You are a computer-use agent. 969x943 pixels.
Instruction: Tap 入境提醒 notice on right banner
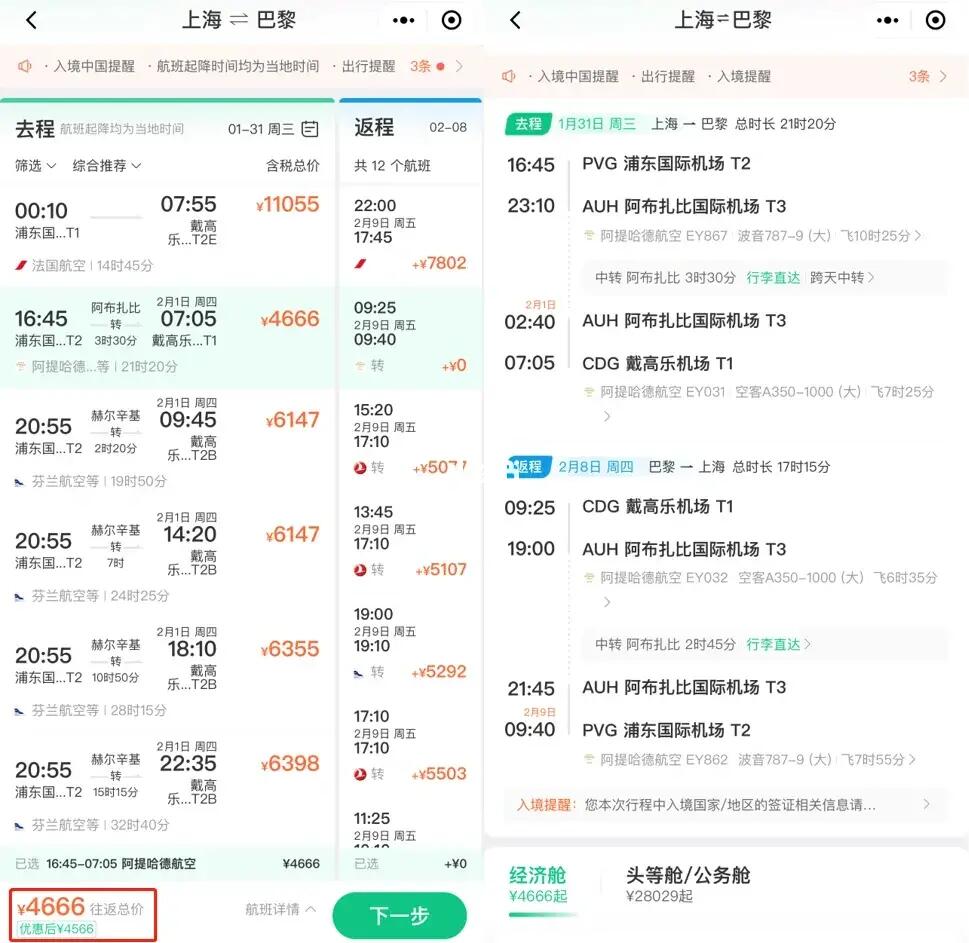click(743, 76)
